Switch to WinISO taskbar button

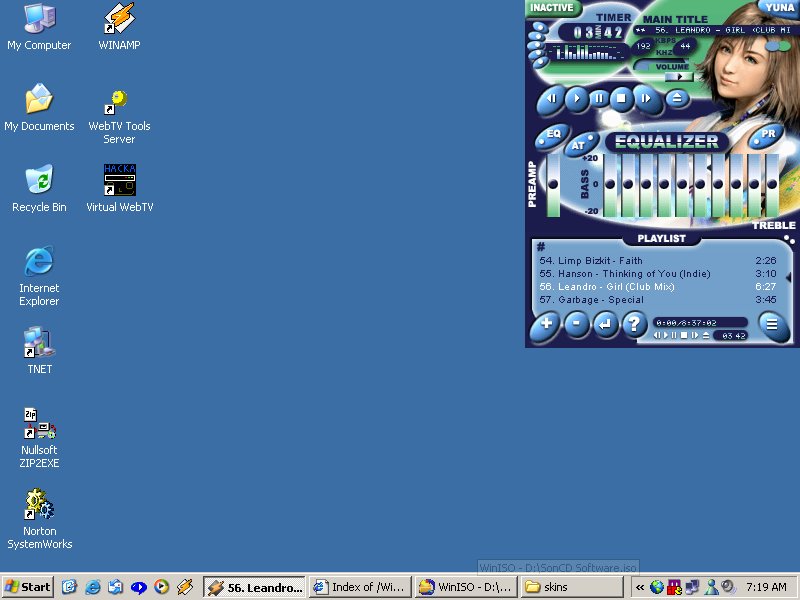coord(465,587)
